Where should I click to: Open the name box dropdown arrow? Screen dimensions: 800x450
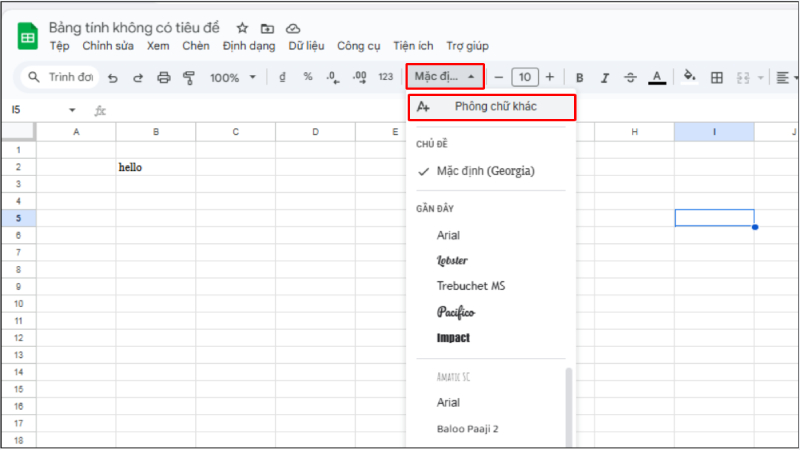click(72, 110)
